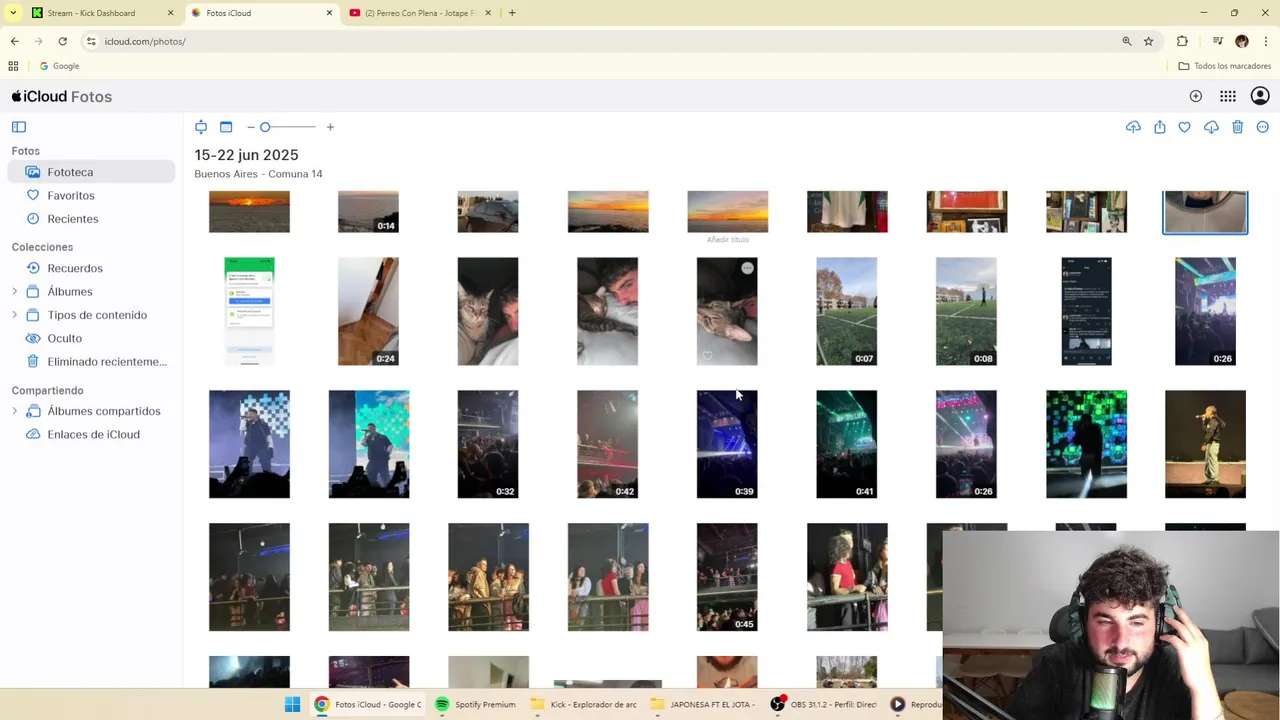
Task: Open the video thumbnail labeled 0:24
Action: 368,311
